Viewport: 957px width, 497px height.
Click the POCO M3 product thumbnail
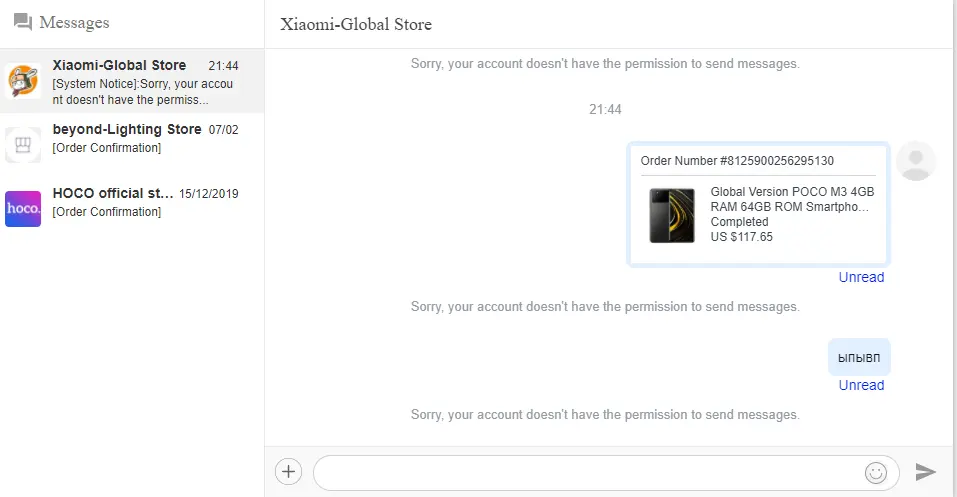pyautogui.click(x=672, y=216)
